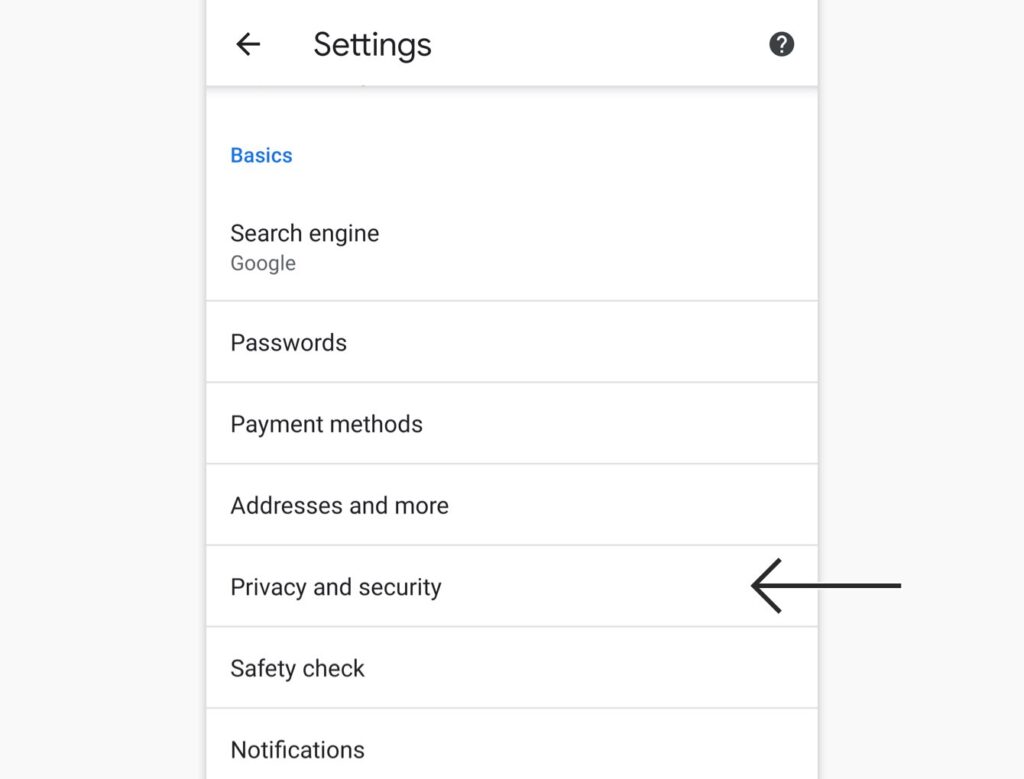Image resolution: width=1024 pixels, height=779 pixels.
Task: Get help with Settings page
Action: tap(781, 44)
